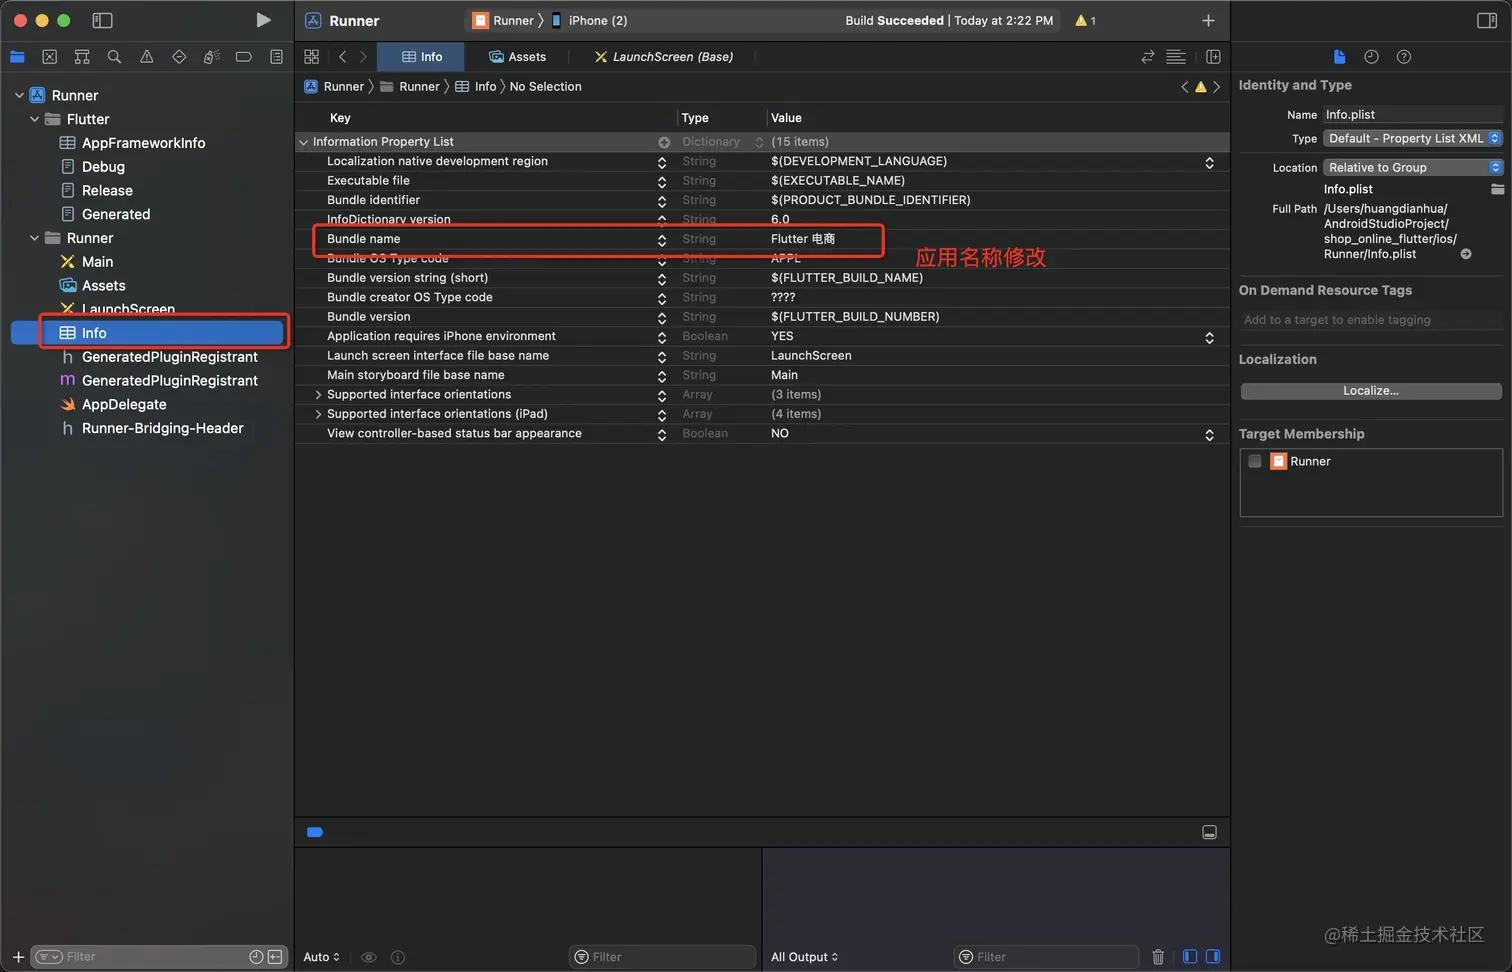This screenshot has width=1512, height=972.
Task: Click the navigator Filter field
Action: pos(159,957)
